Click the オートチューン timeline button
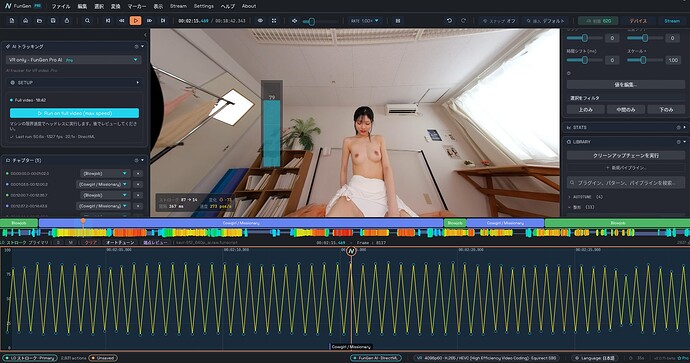This screenshot has width=690, height=363. pos(121,242)
